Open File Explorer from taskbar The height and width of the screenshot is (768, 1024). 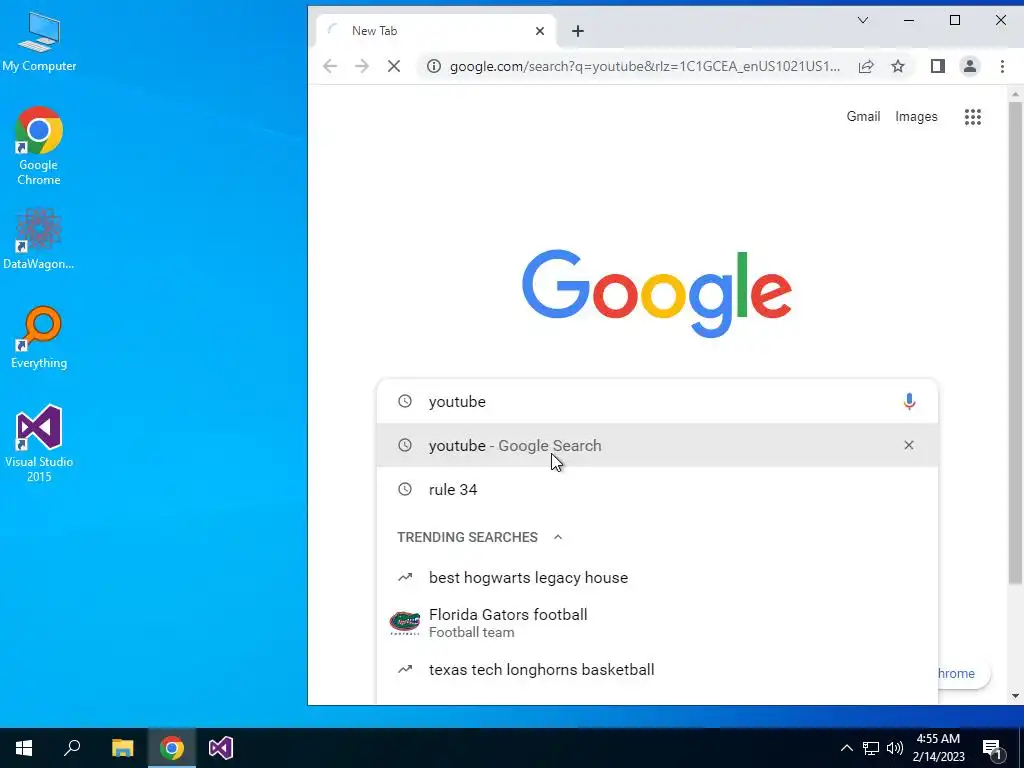point(122,748)
